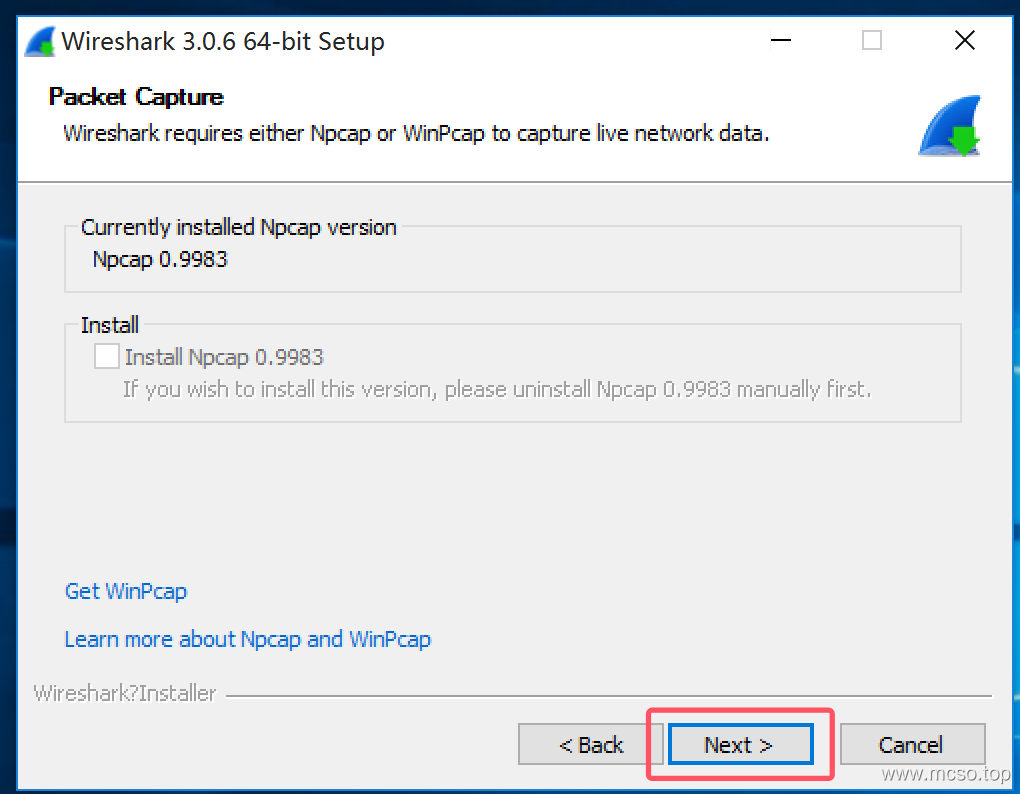Click the Wireshark installer logo with green arrow
The image size is (1020, 794).
tap(949, 126)
